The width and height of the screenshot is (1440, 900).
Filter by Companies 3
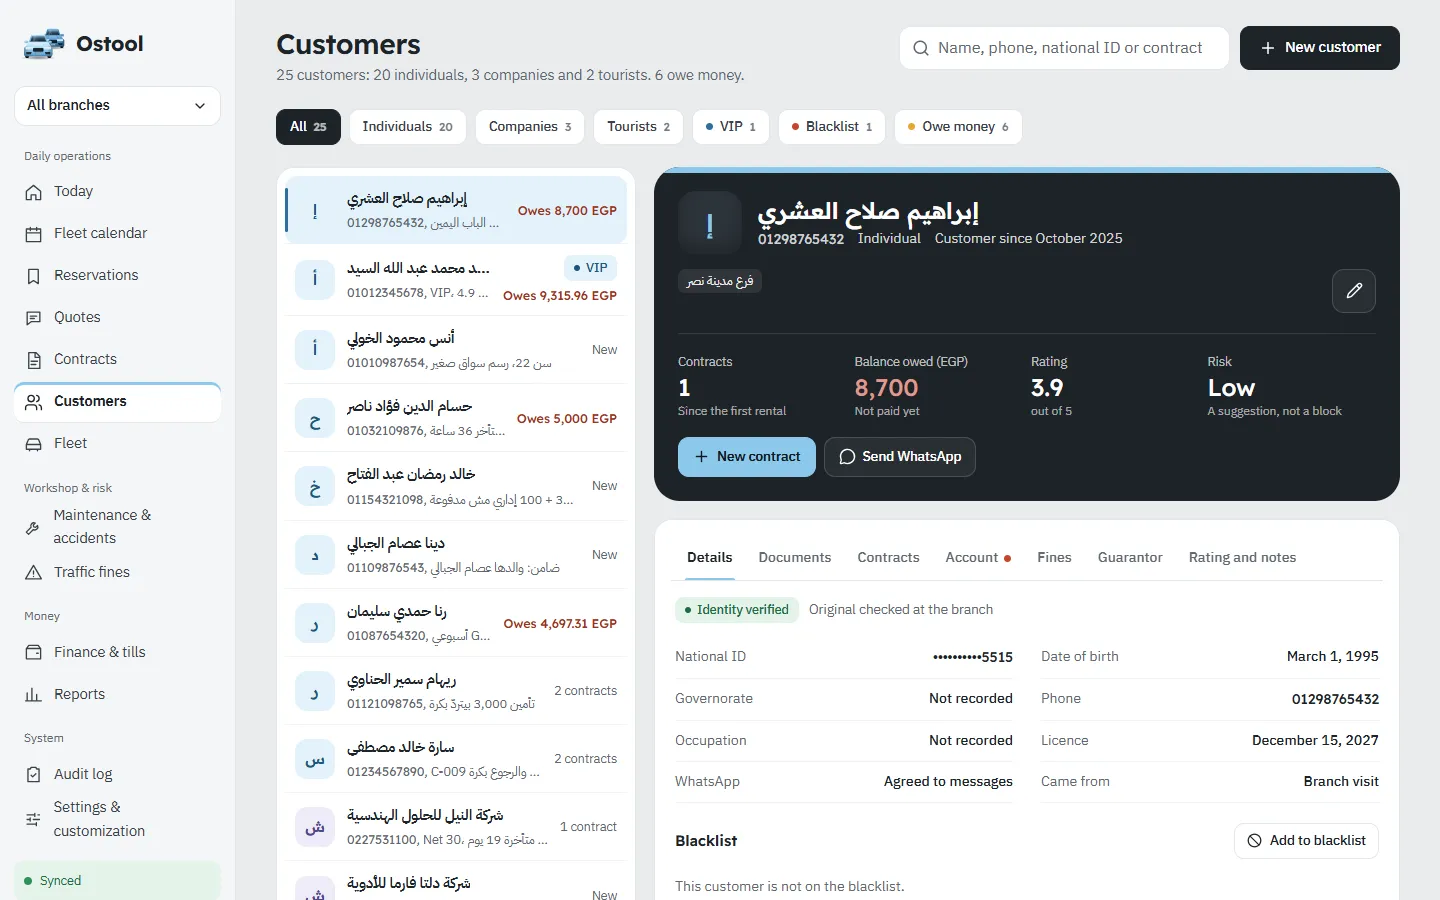coord(530,127)
